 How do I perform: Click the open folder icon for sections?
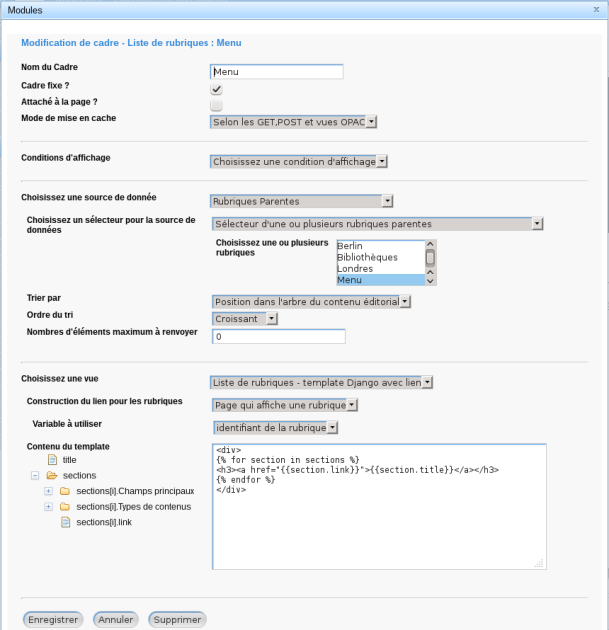coord(51,475)
